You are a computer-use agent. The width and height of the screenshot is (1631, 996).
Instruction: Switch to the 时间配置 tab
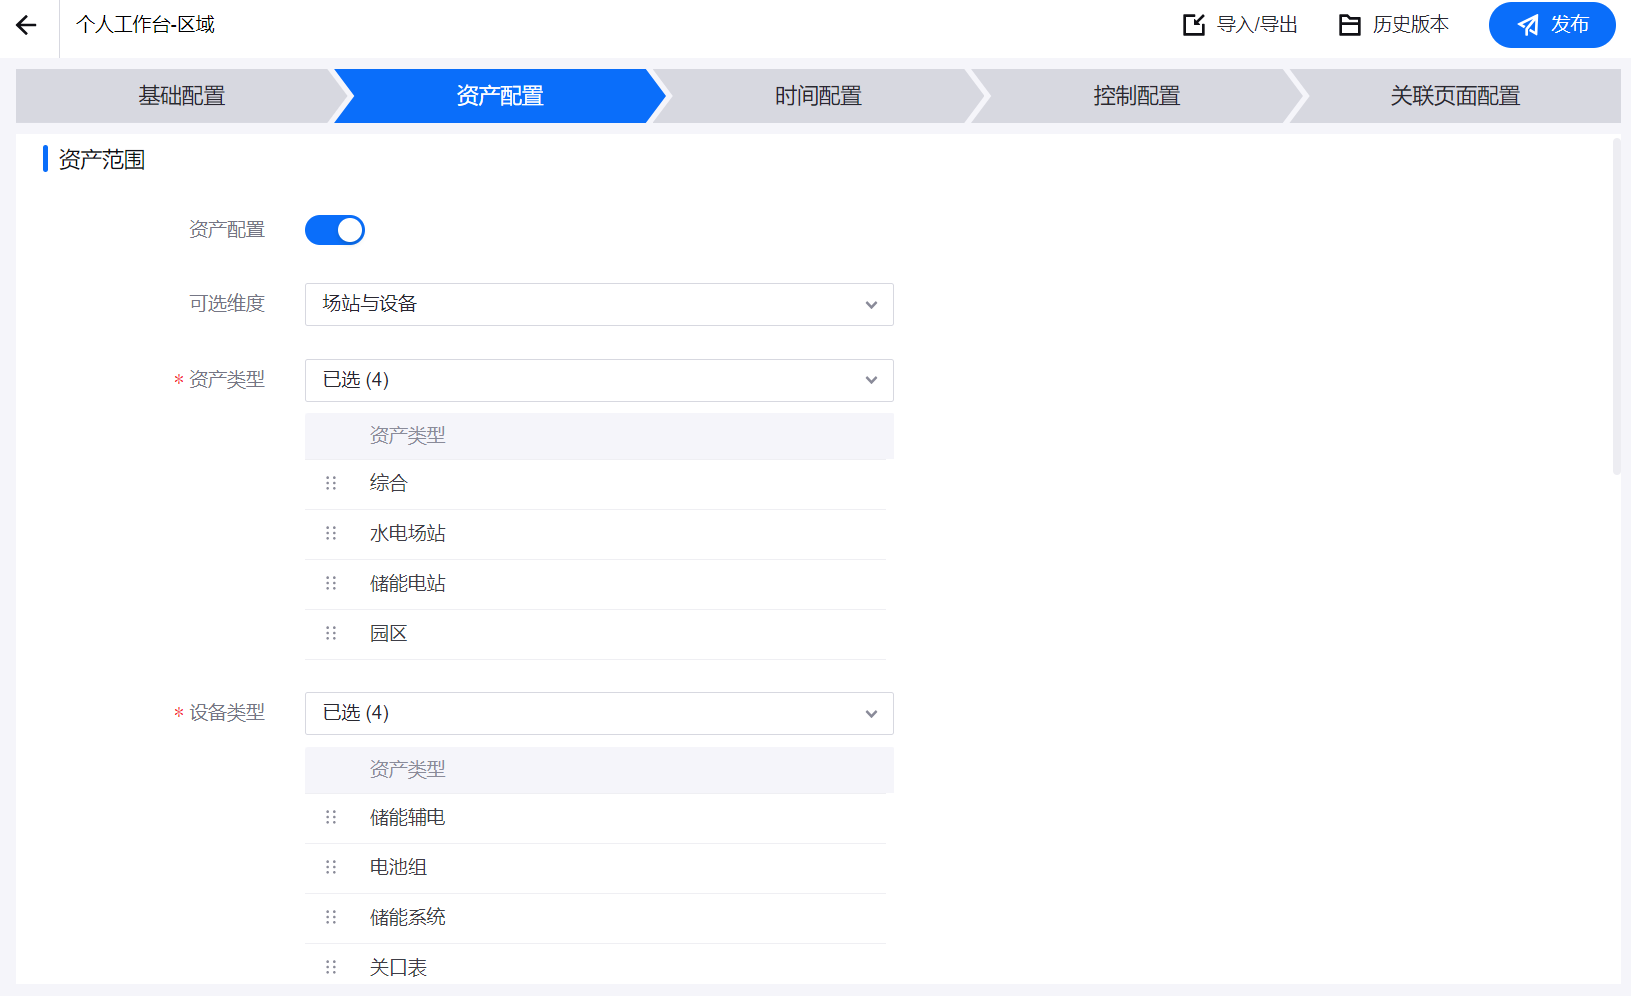pyautogui.click(x=816, y=95)
